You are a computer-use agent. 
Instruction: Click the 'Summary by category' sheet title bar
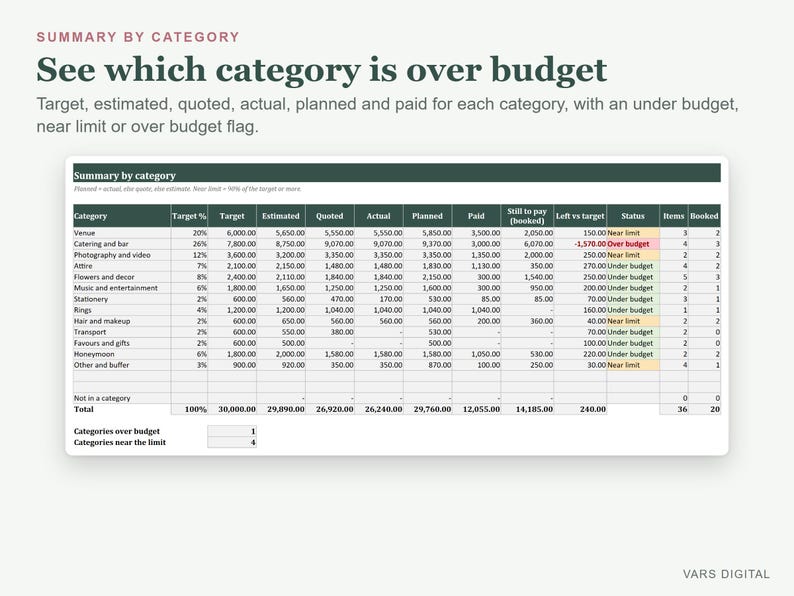[x=397, y=173]
